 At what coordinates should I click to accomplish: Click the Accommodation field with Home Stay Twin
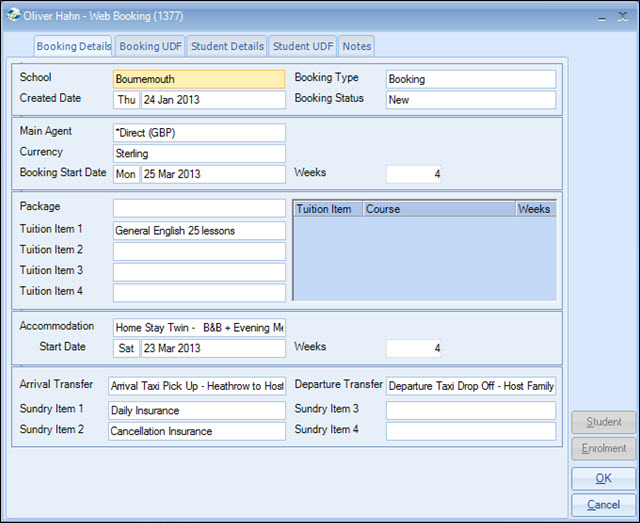pyautogui.click(x=199, y=327)
